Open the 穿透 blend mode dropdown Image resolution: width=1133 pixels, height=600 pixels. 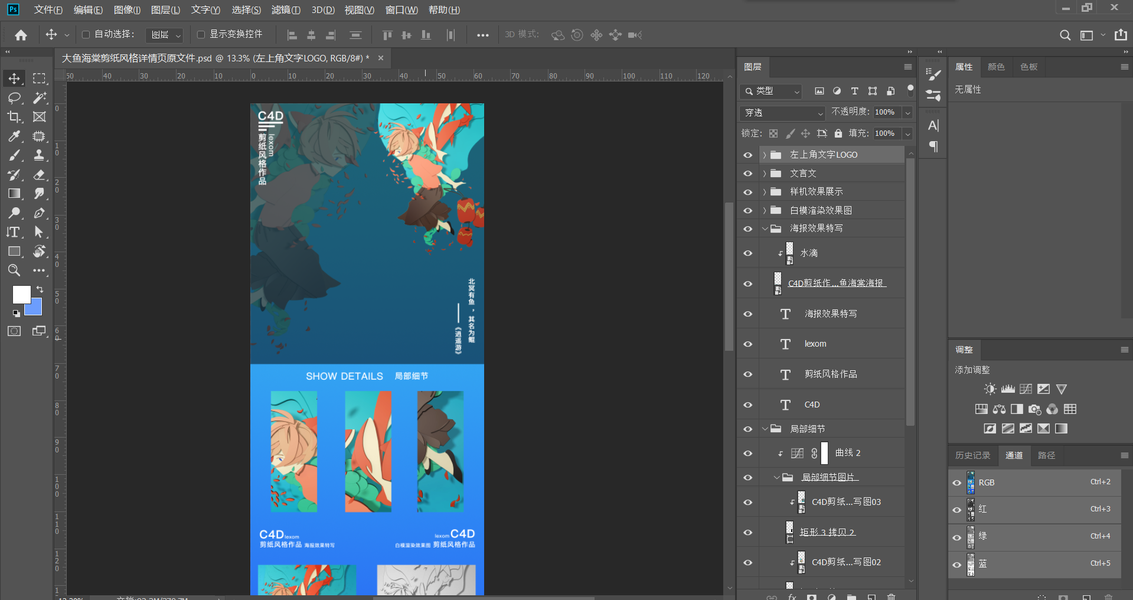coord(783,113)
